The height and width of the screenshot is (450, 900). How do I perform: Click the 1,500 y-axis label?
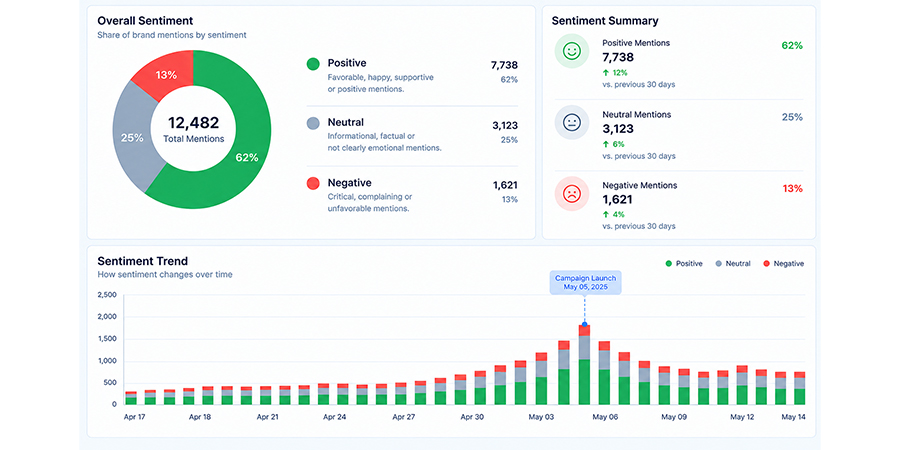pos(107,339)
